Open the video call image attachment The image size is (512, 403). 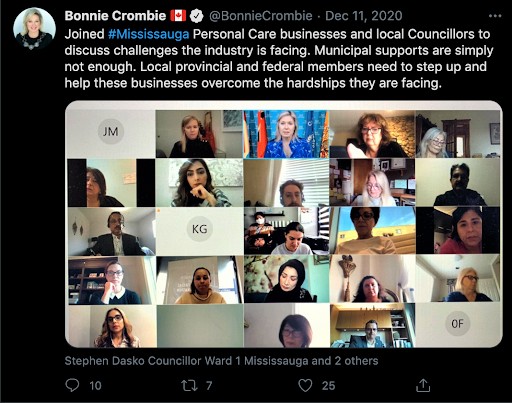[284, 224]
